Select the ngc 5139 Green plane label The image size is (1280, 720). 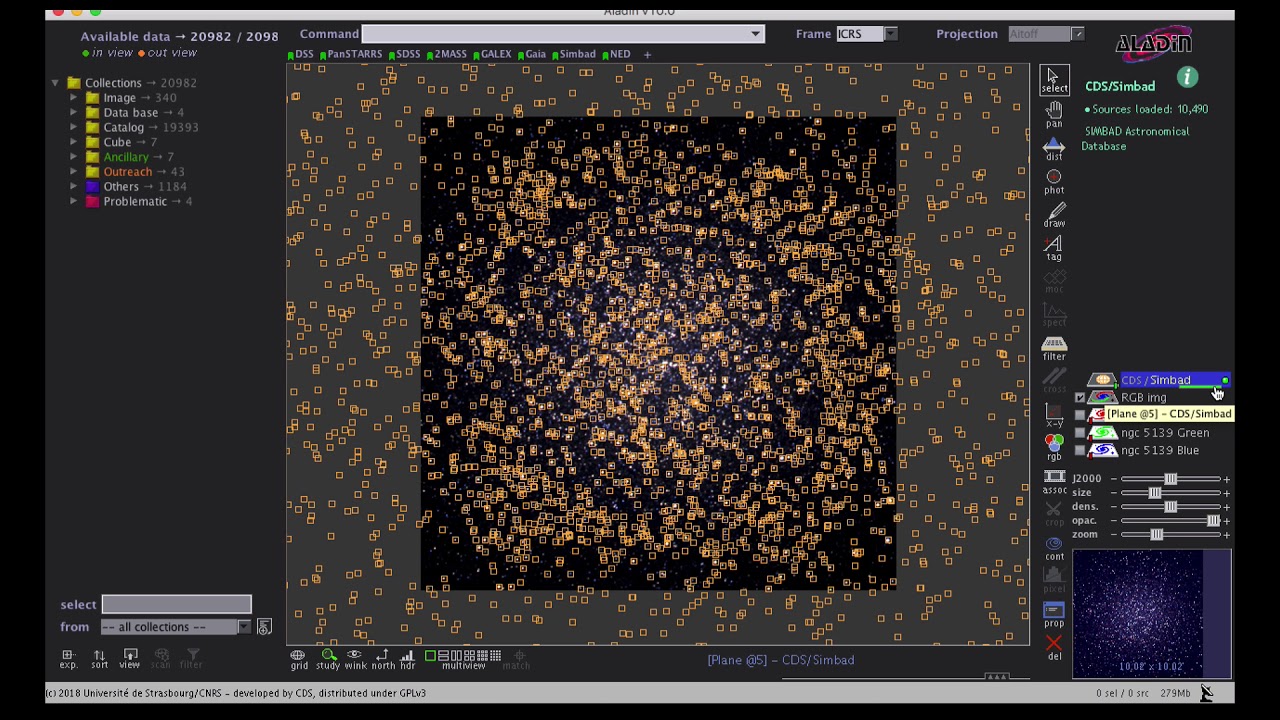click(1164, 433)
